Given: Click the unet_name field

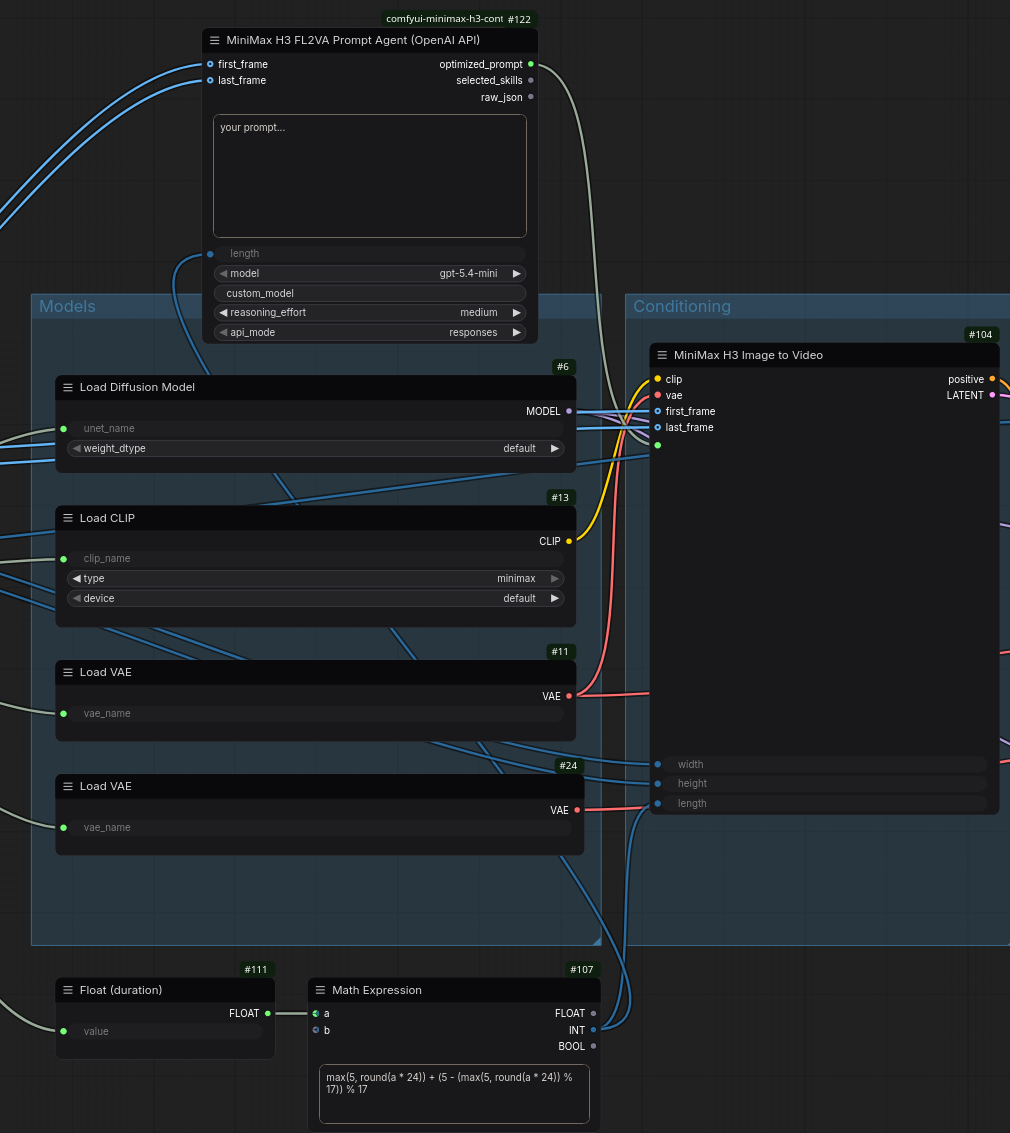Looking at the screenshot, I should click(x=316, y=428).
